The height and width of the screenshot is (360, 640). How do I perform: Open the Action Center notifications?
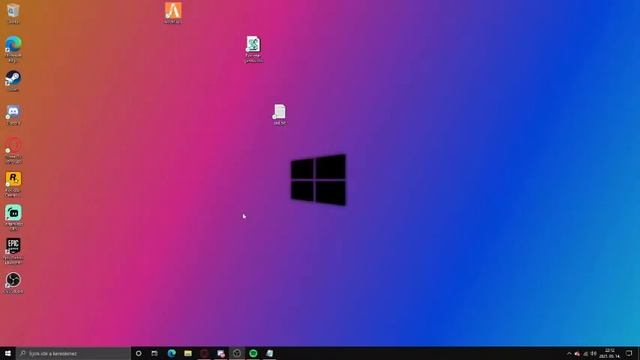pos(629,353)
